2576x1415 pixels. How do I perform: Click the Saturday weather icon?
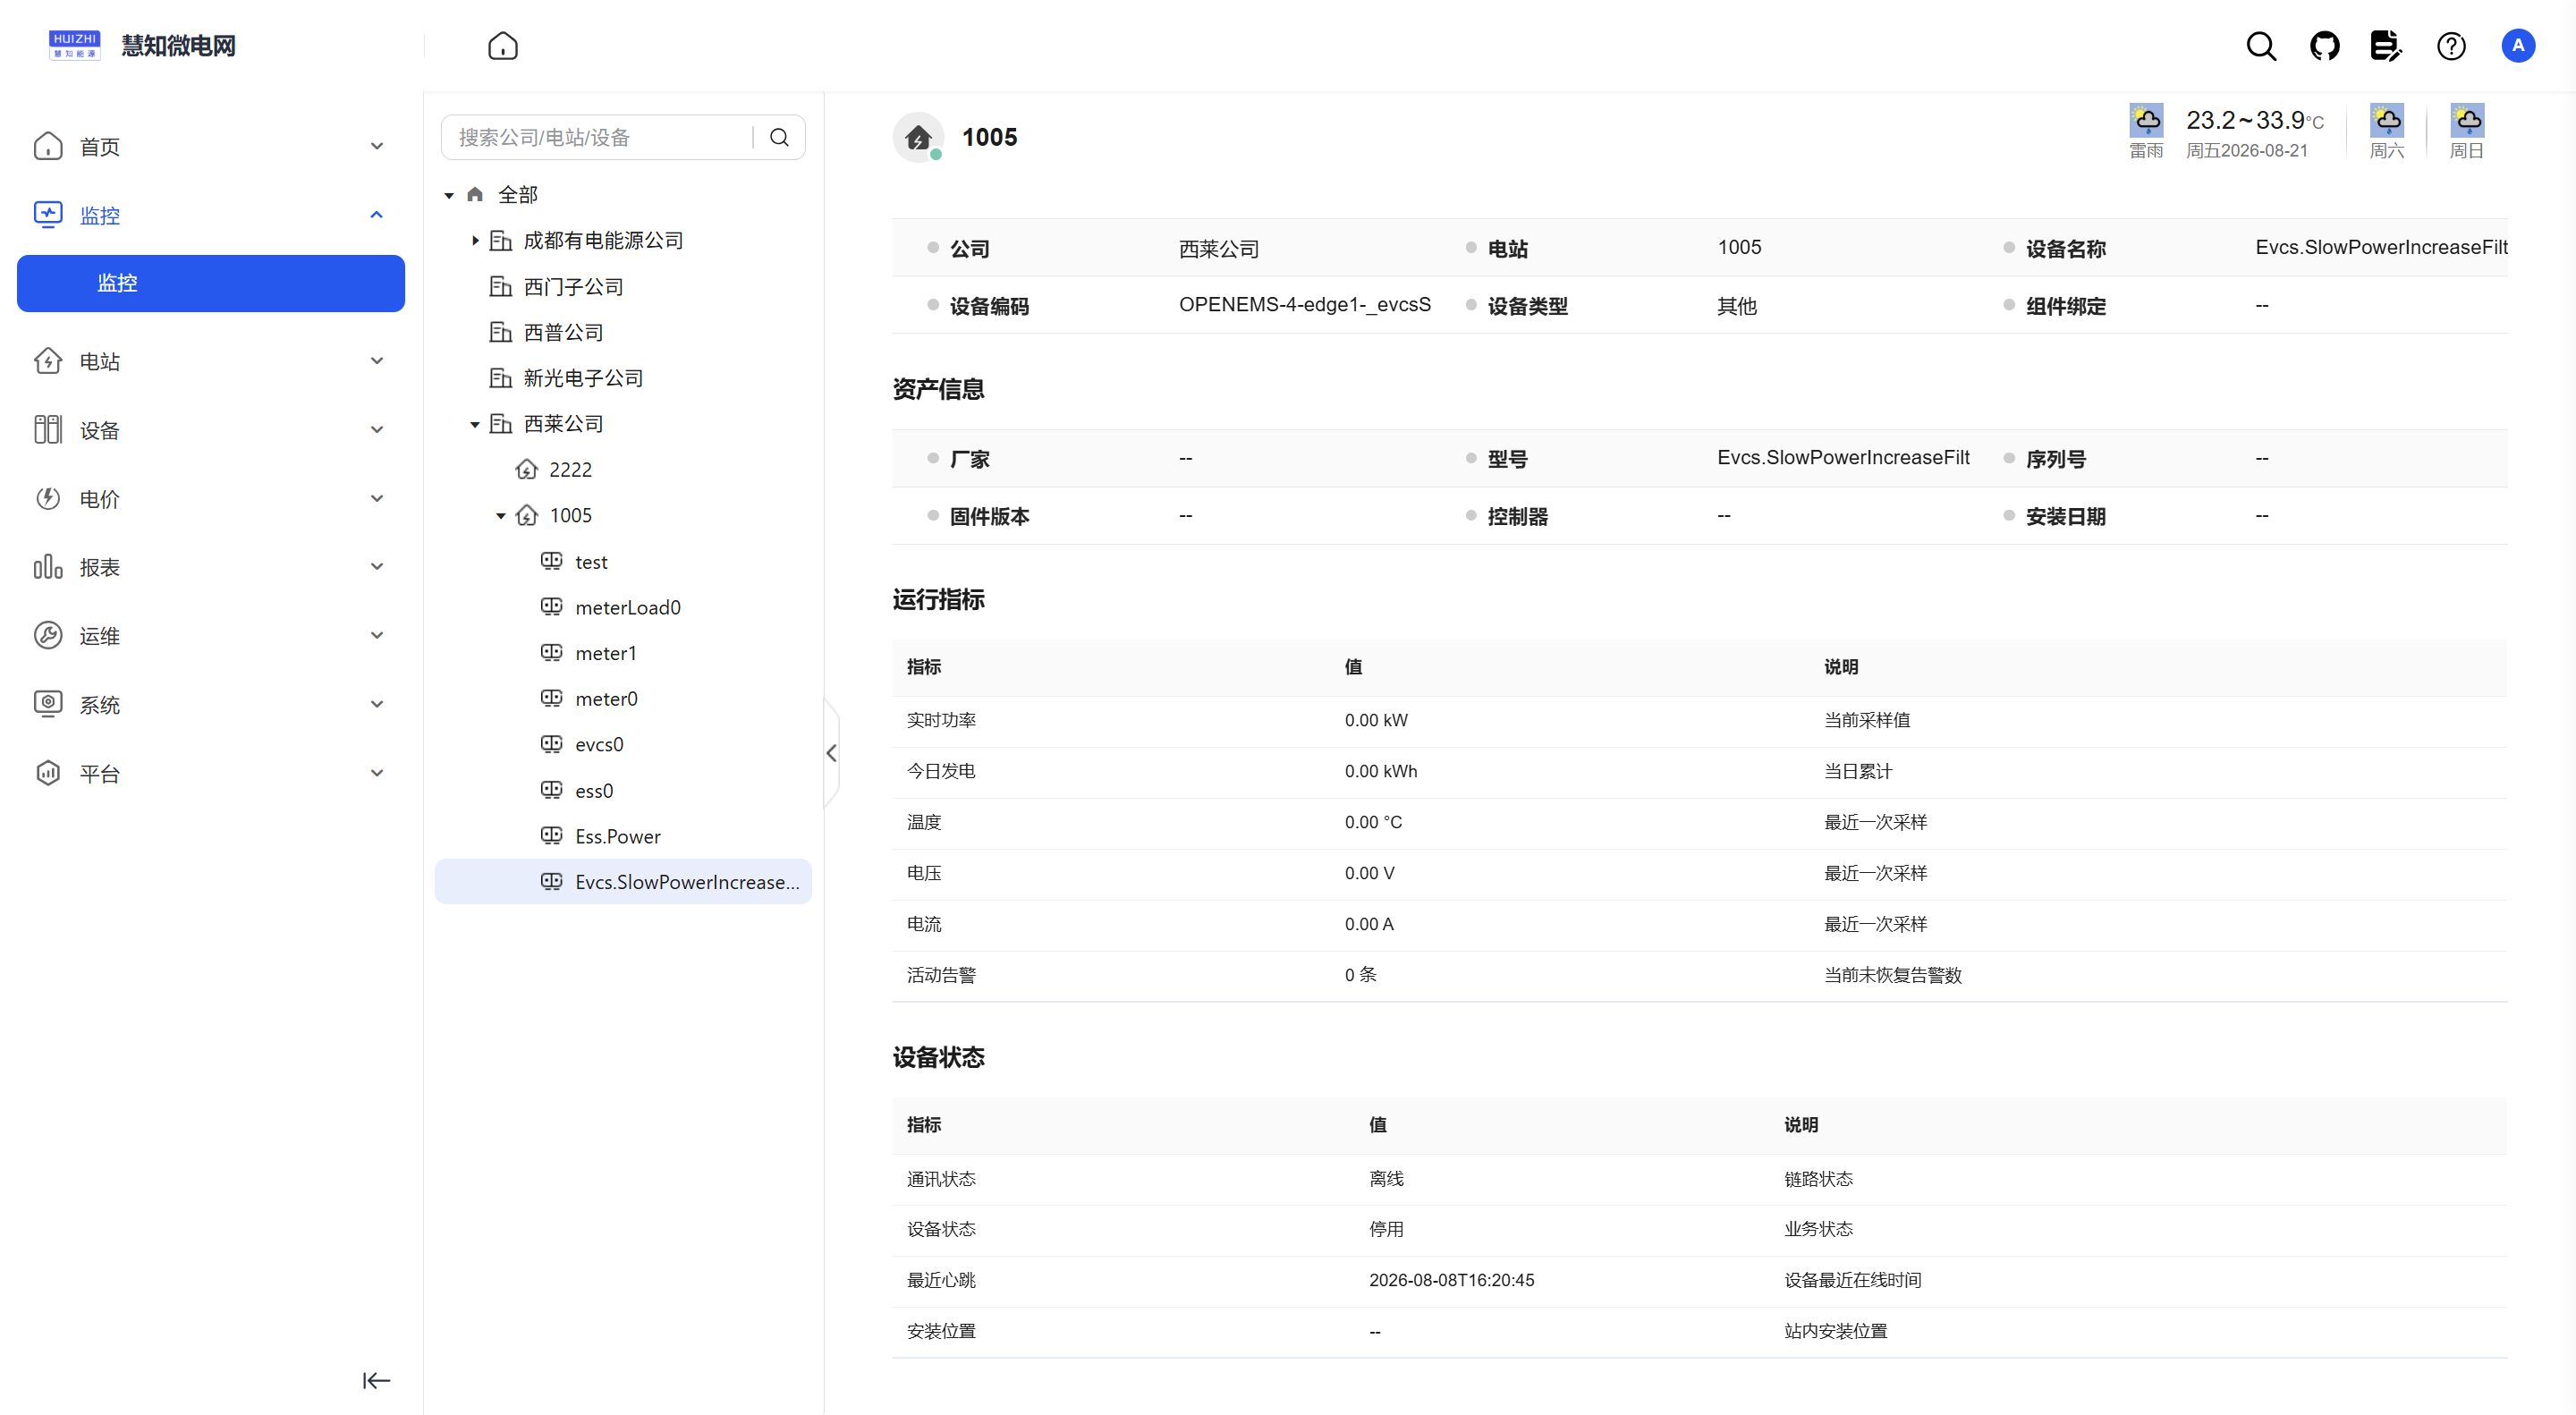(2386, 120)
